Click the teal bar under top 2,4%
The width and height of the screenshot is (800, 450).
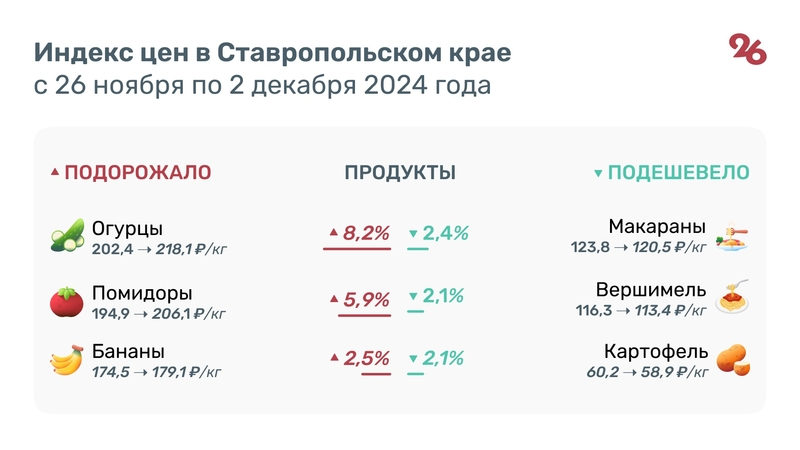[x=417, y=248]
